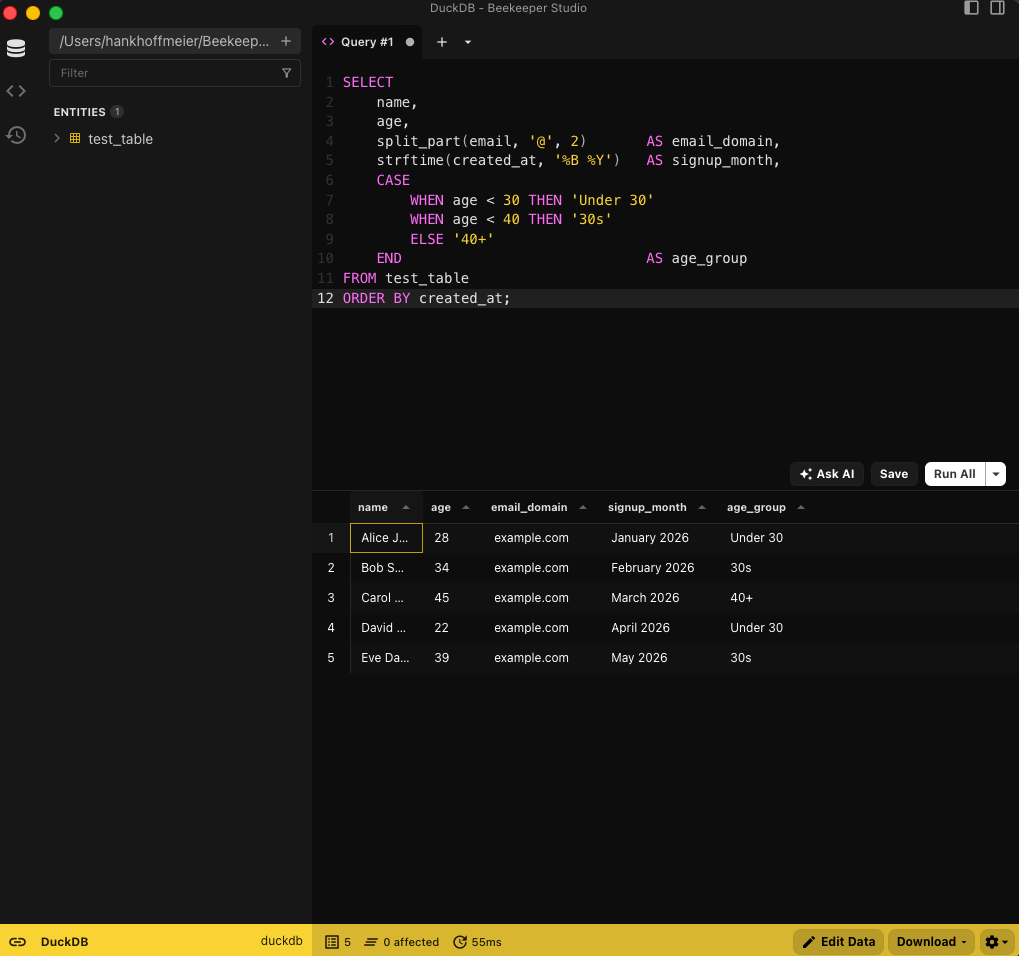Open saved queries sidebar icon
The width and height of the screenshot is (1019, 956).
click(x=16, y=91)
